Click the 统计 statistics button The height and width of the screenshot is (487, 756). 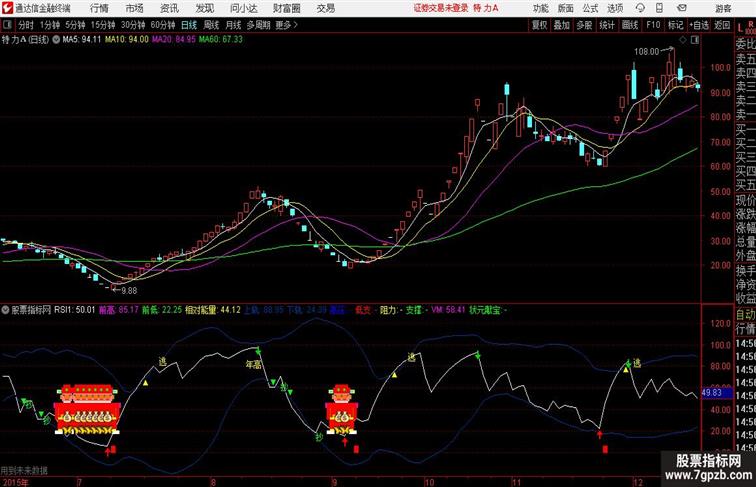607,25
